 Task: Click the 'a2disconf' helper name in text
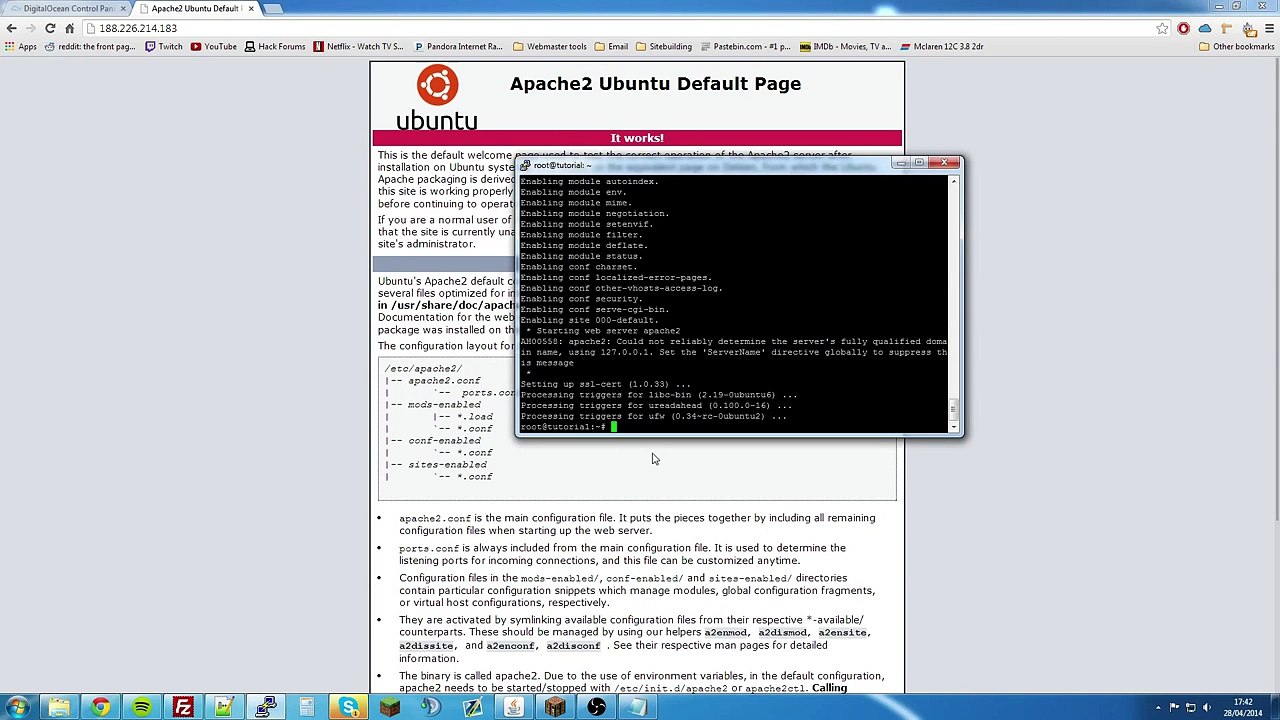[x=573, y=646]
